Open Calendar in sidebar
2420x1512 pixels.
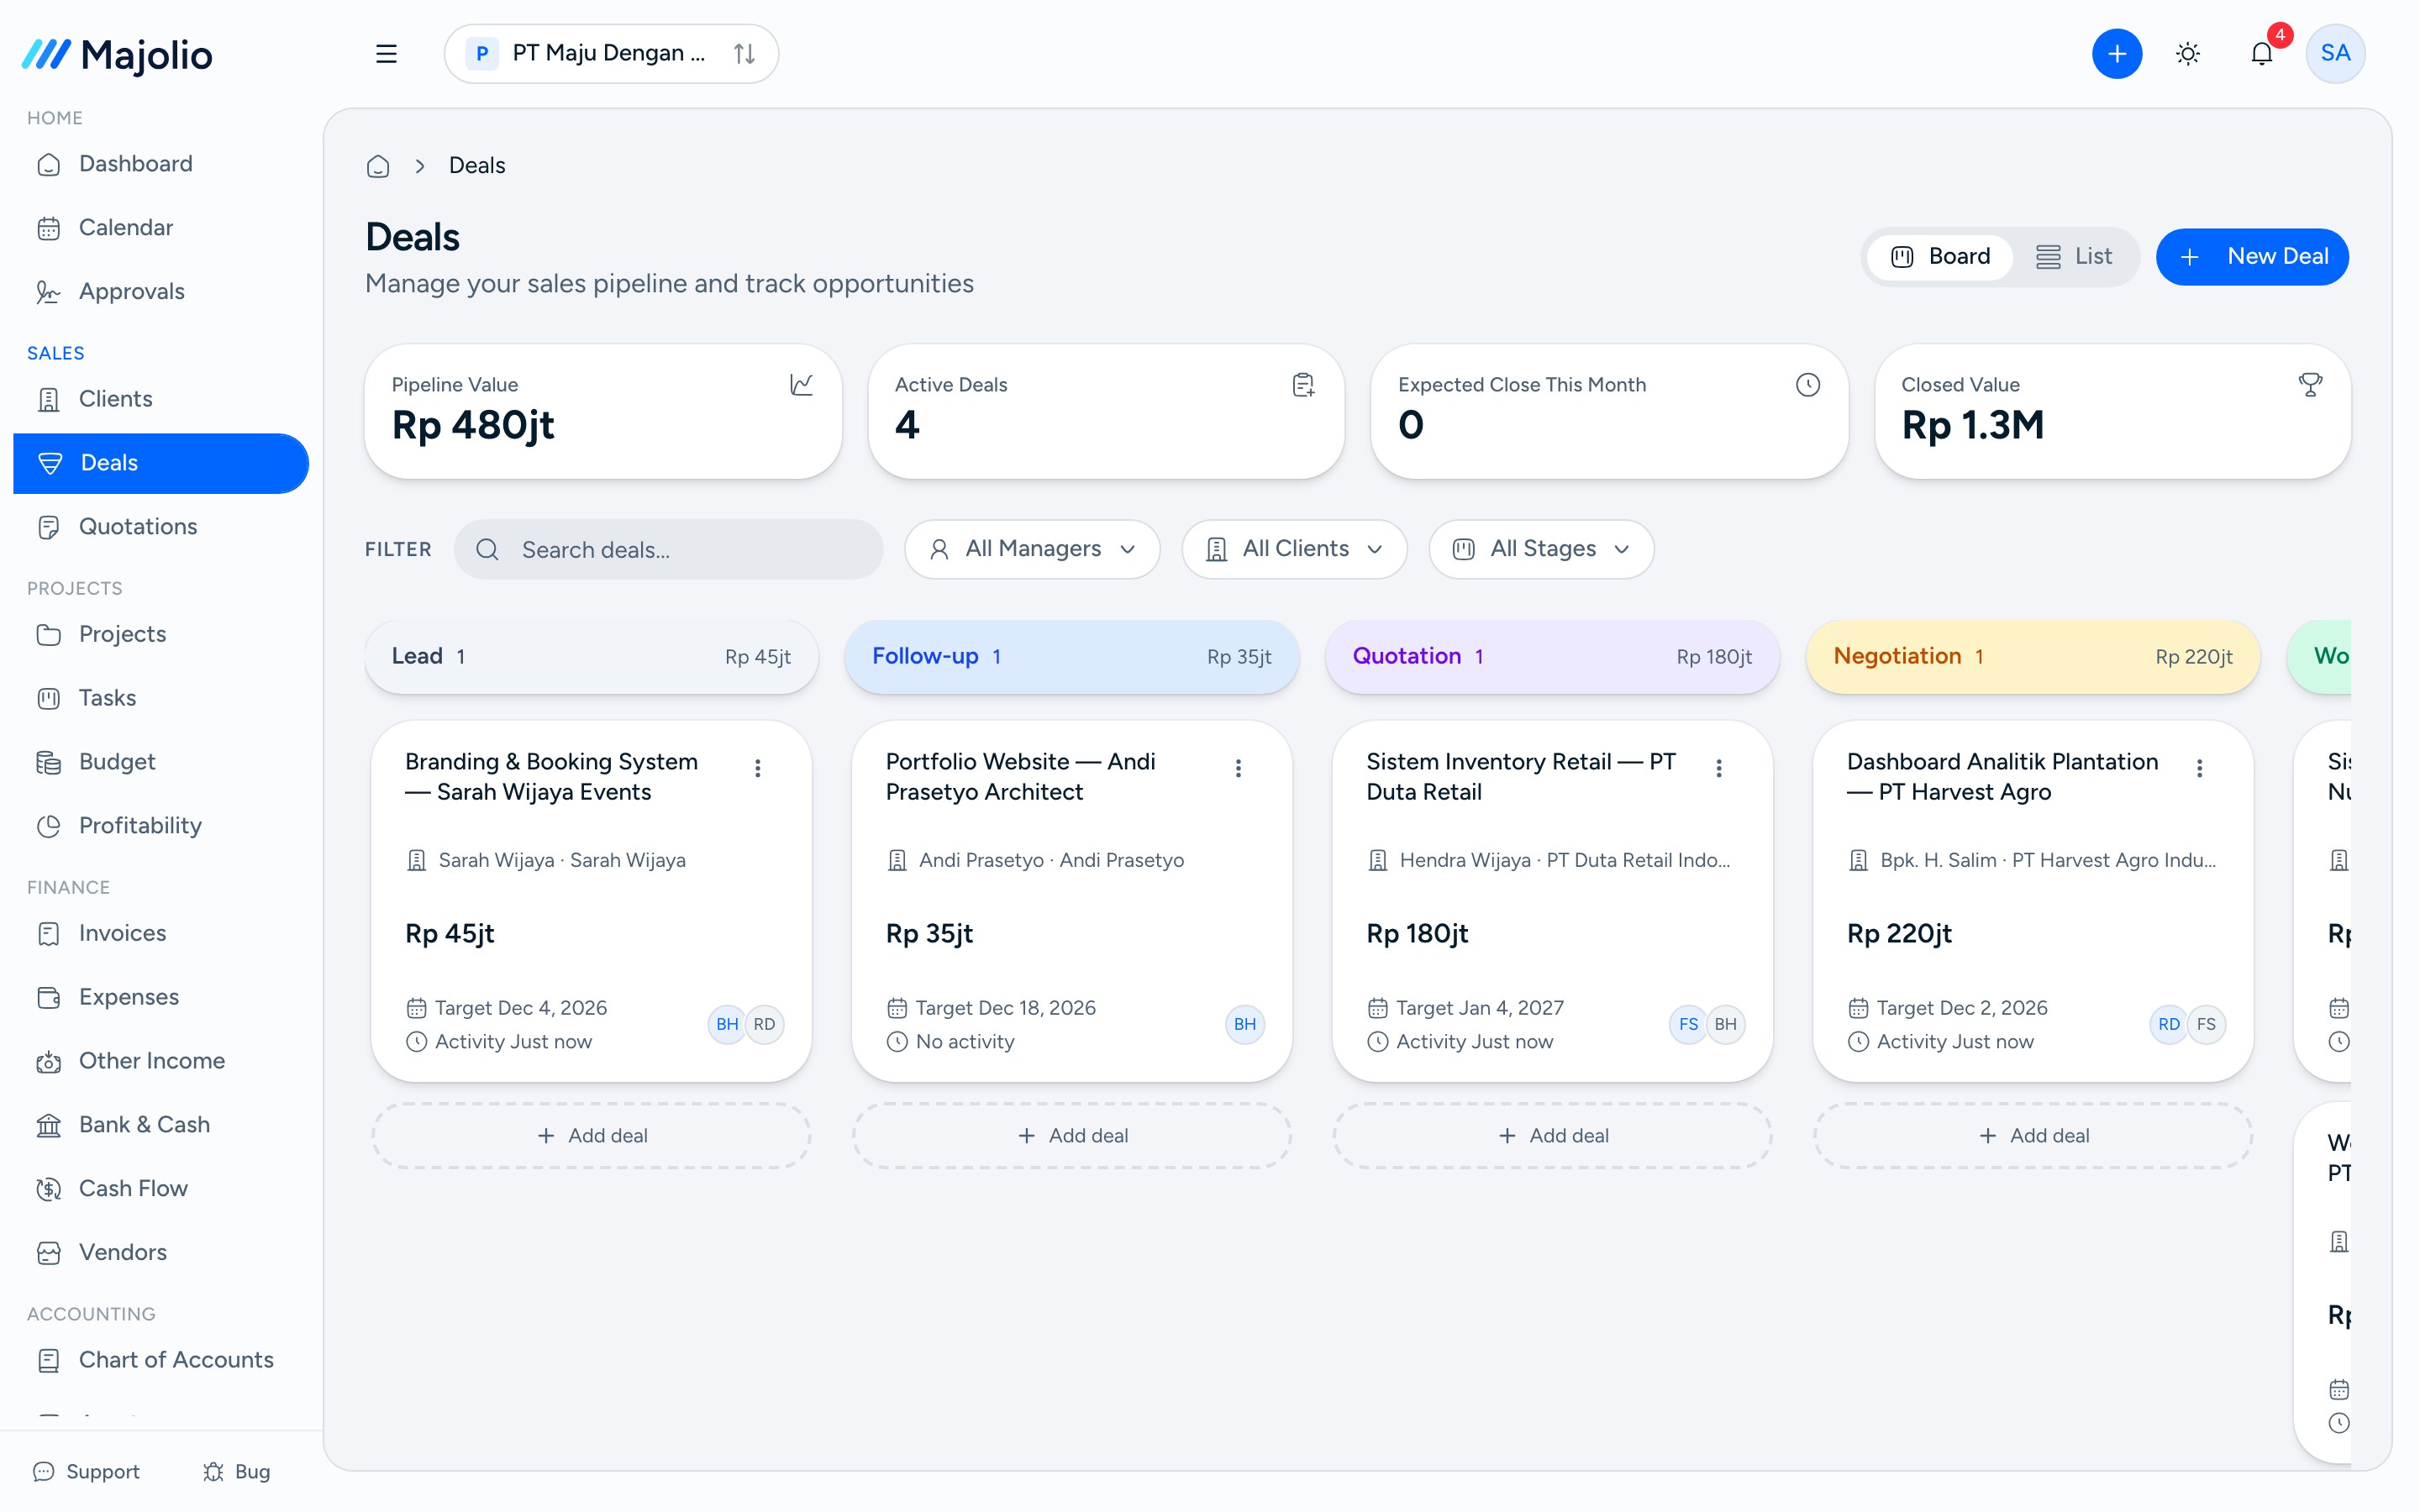pyautogui.click(x=160, y=227)
